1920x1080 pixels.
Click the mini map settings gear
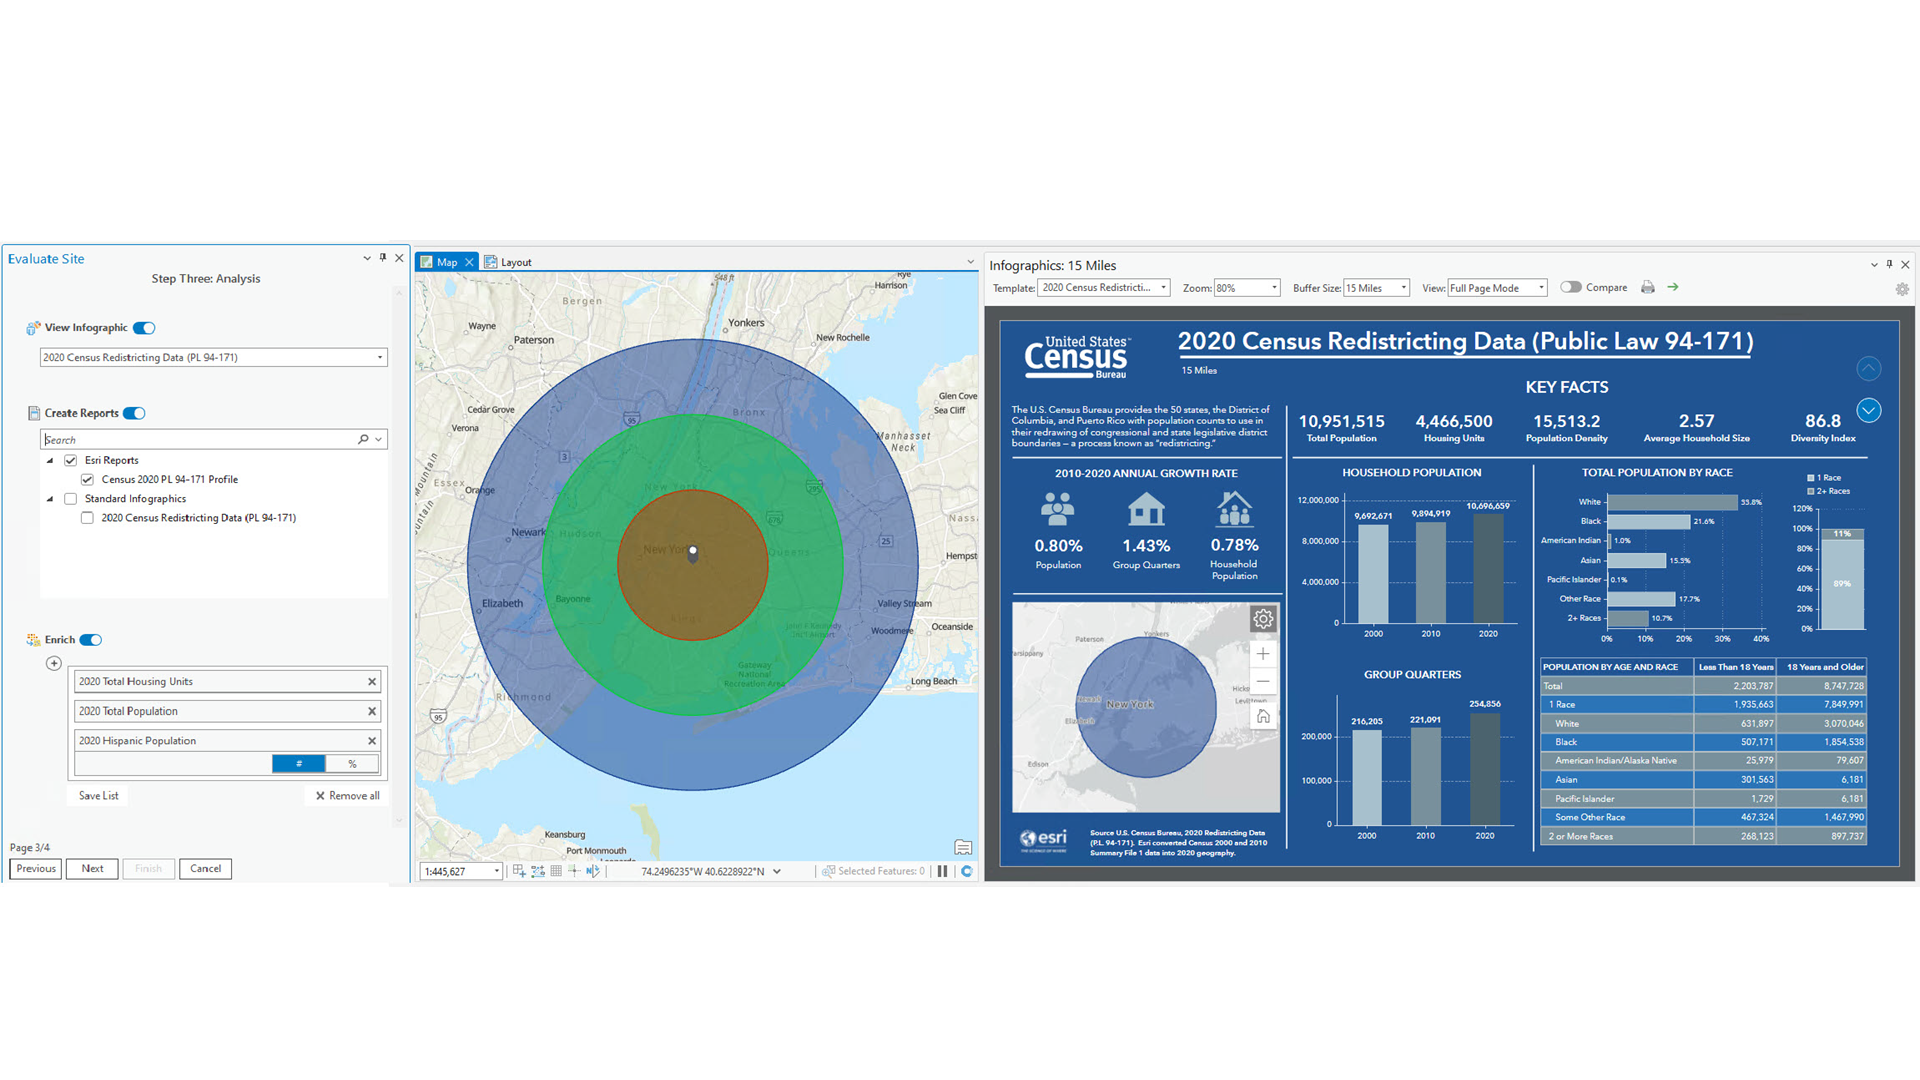coord(1263,619)
